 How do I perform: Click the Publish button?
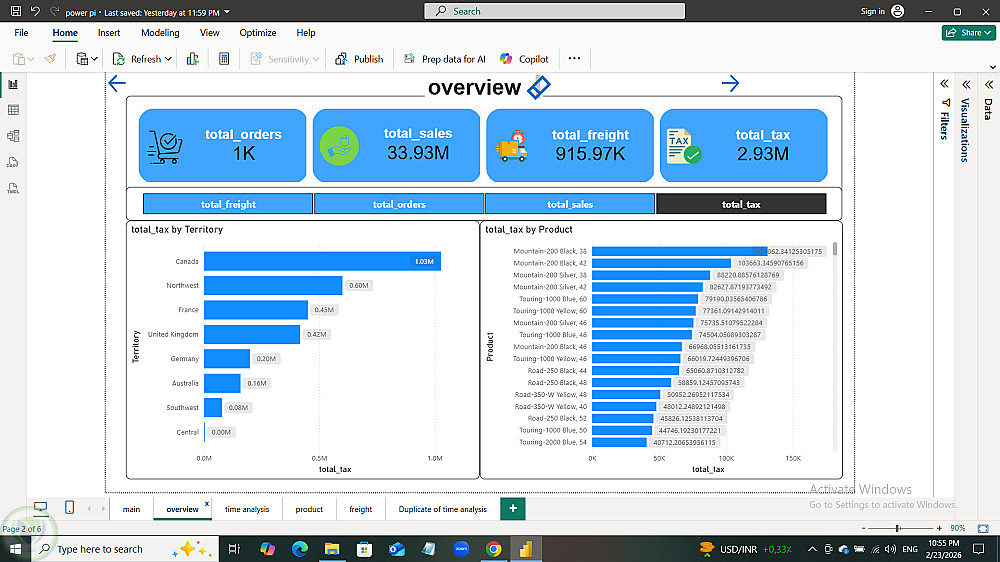pyautogui.click(x=359, y=59)
